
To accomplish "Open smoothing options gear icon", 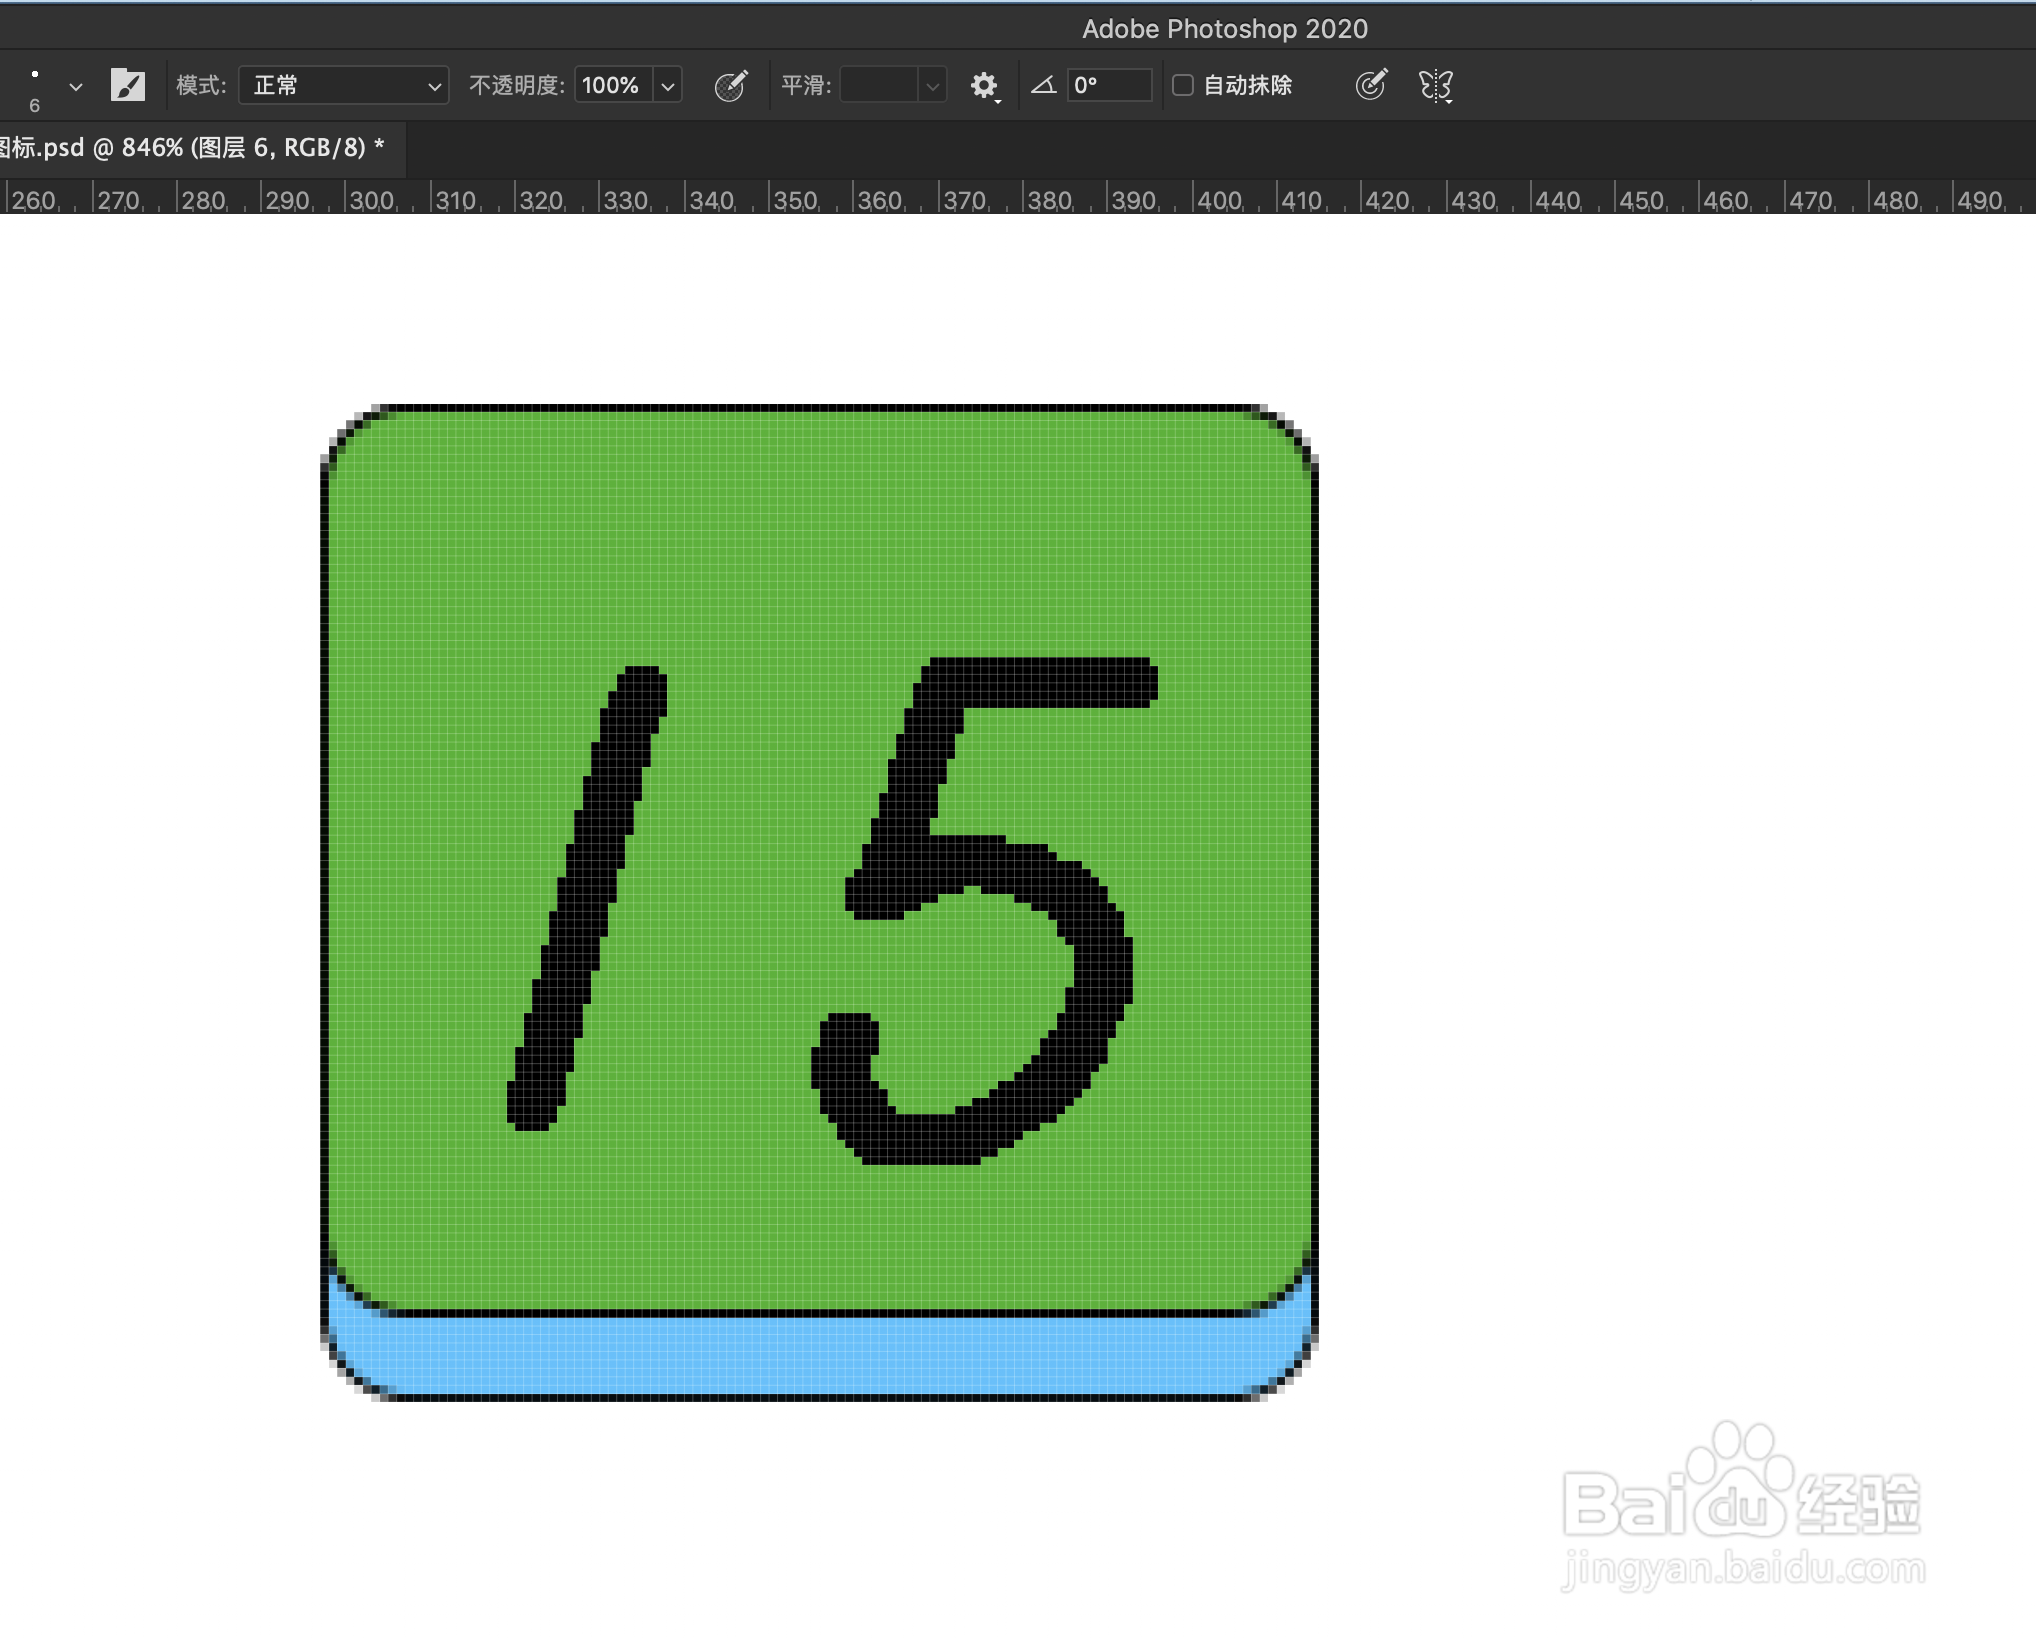I will coord(984,86).
